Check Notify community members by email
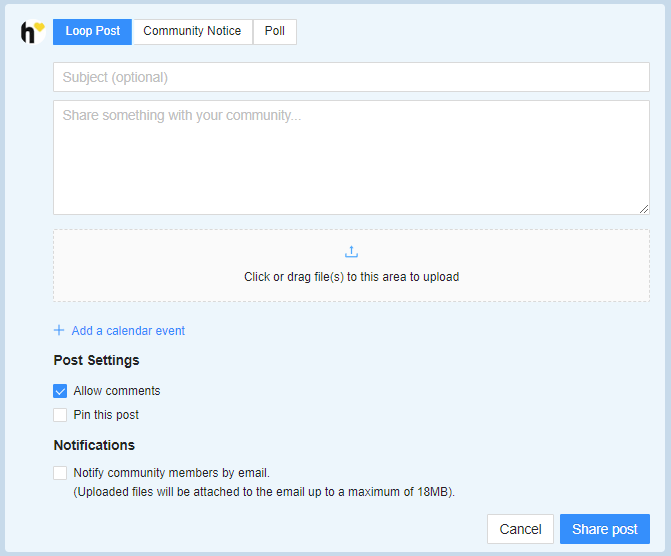 point(60,473)
